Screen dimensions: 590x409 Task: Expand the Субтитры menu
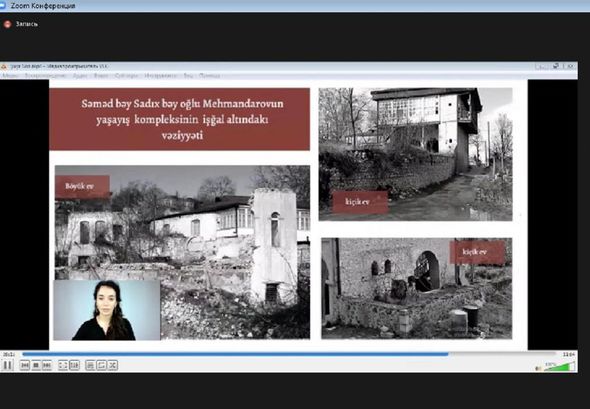[x=126, y=76]
